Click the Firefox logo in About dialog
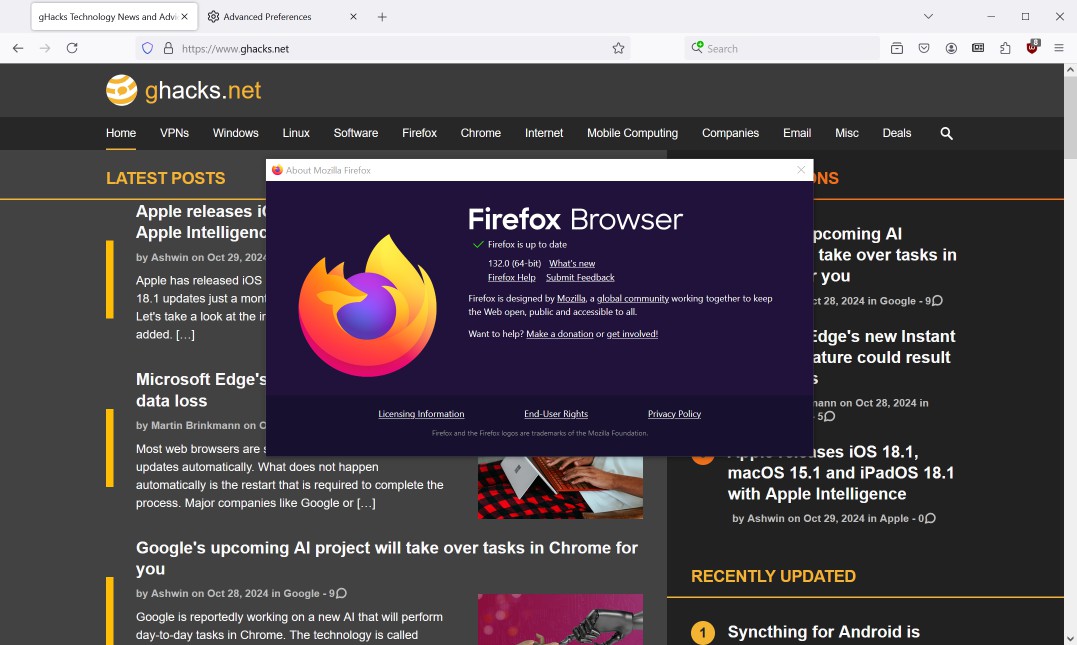The image size is (1077, 645). pyautogui.click(x=367, y=306)
